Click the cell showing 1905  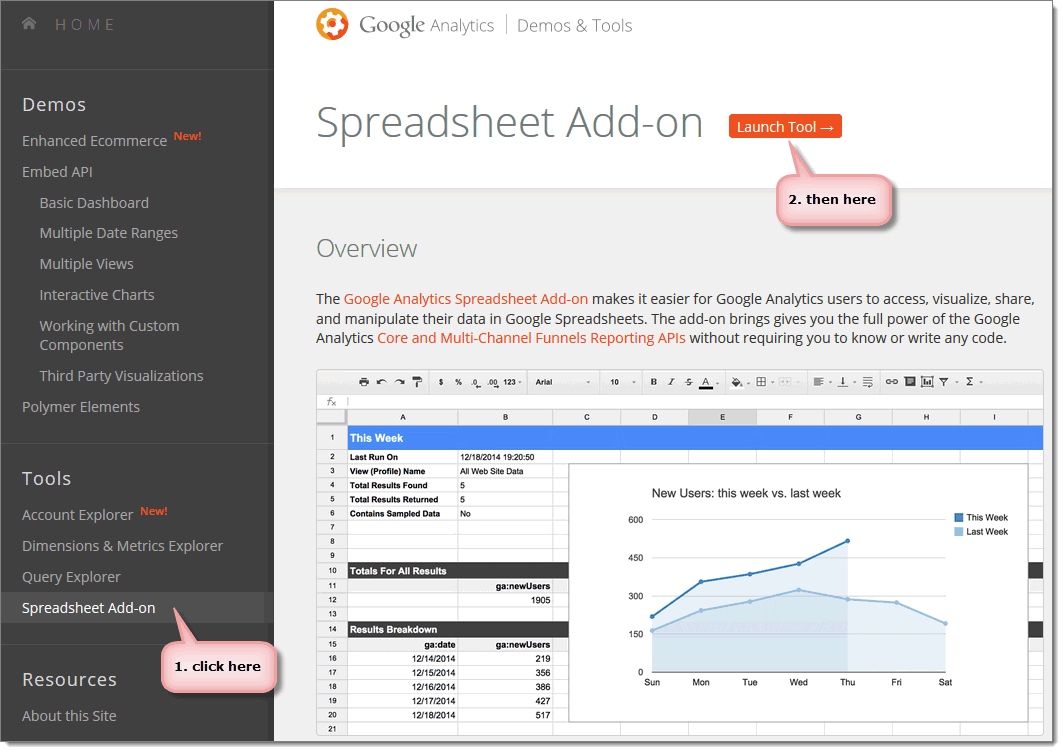(505, 600)
